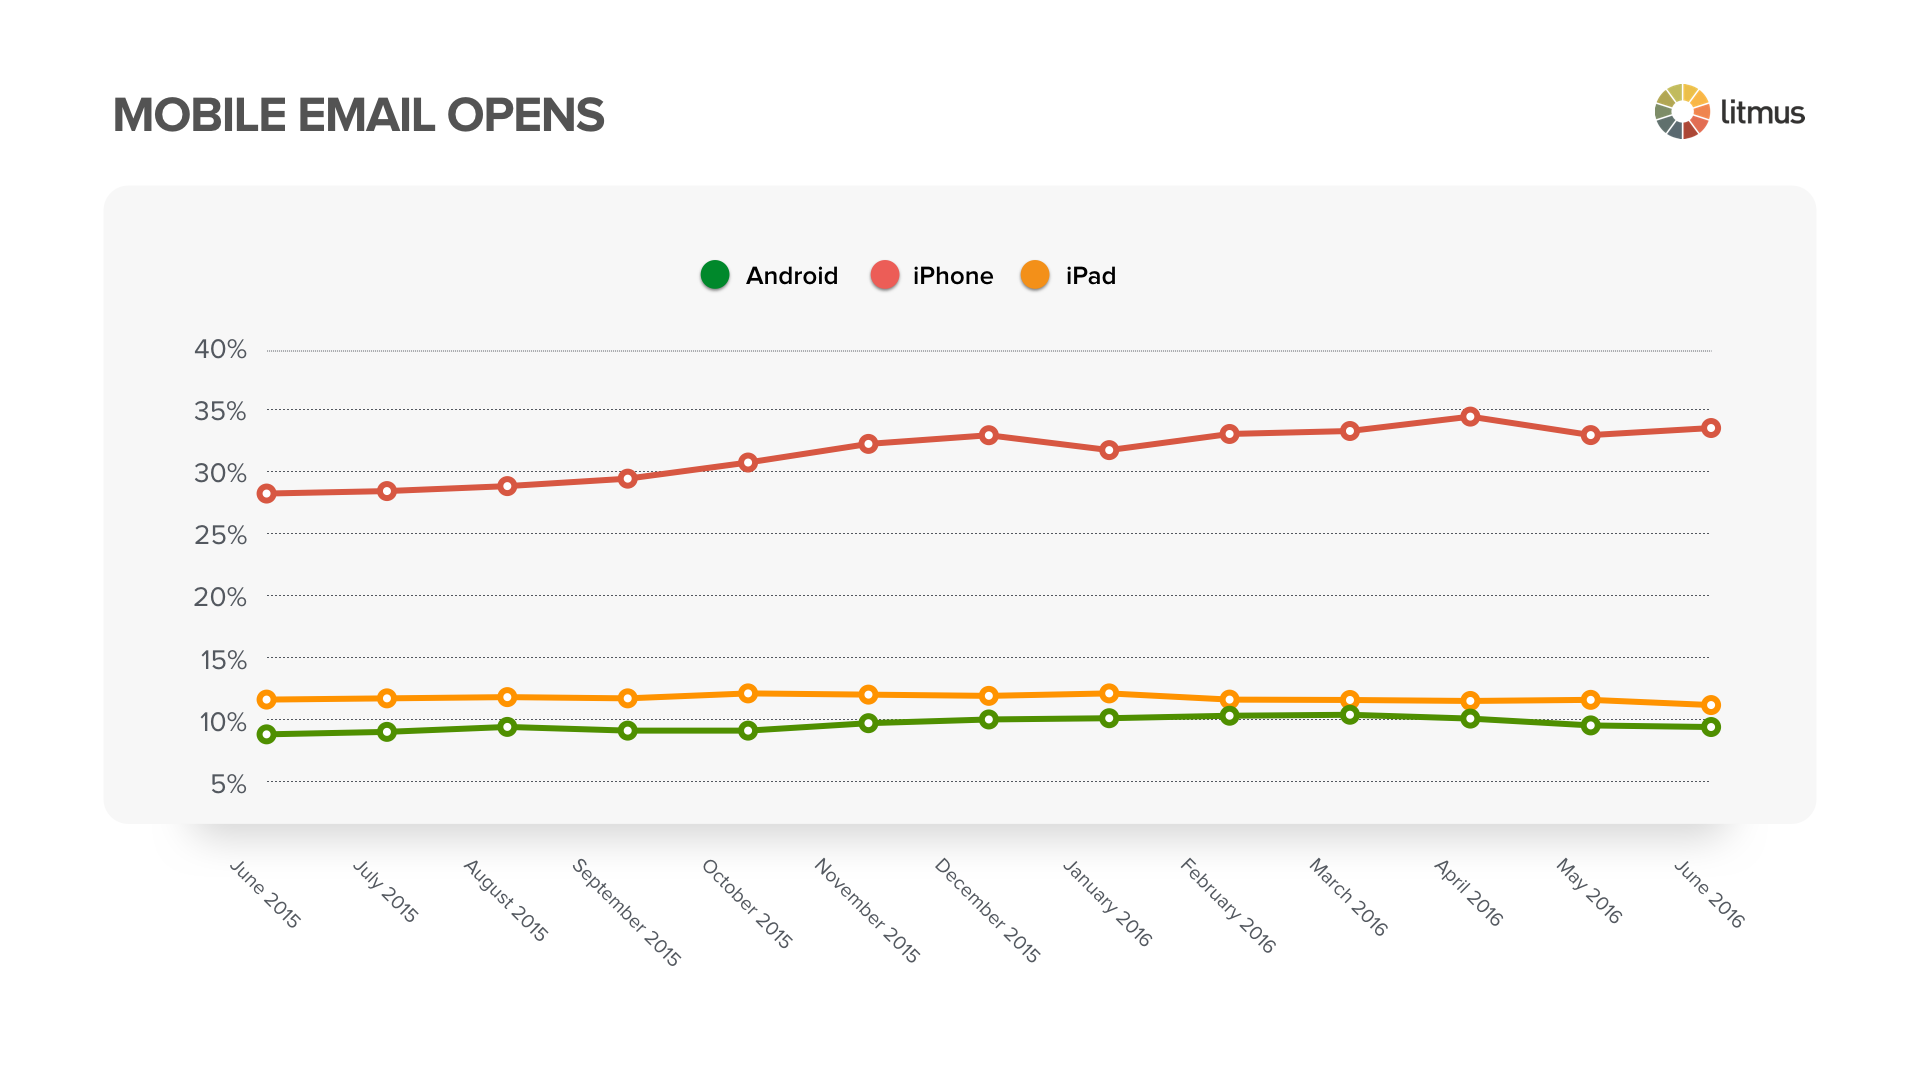Click the green Android legend dot
The image size is (1920, 1080).
click(715, 275)
